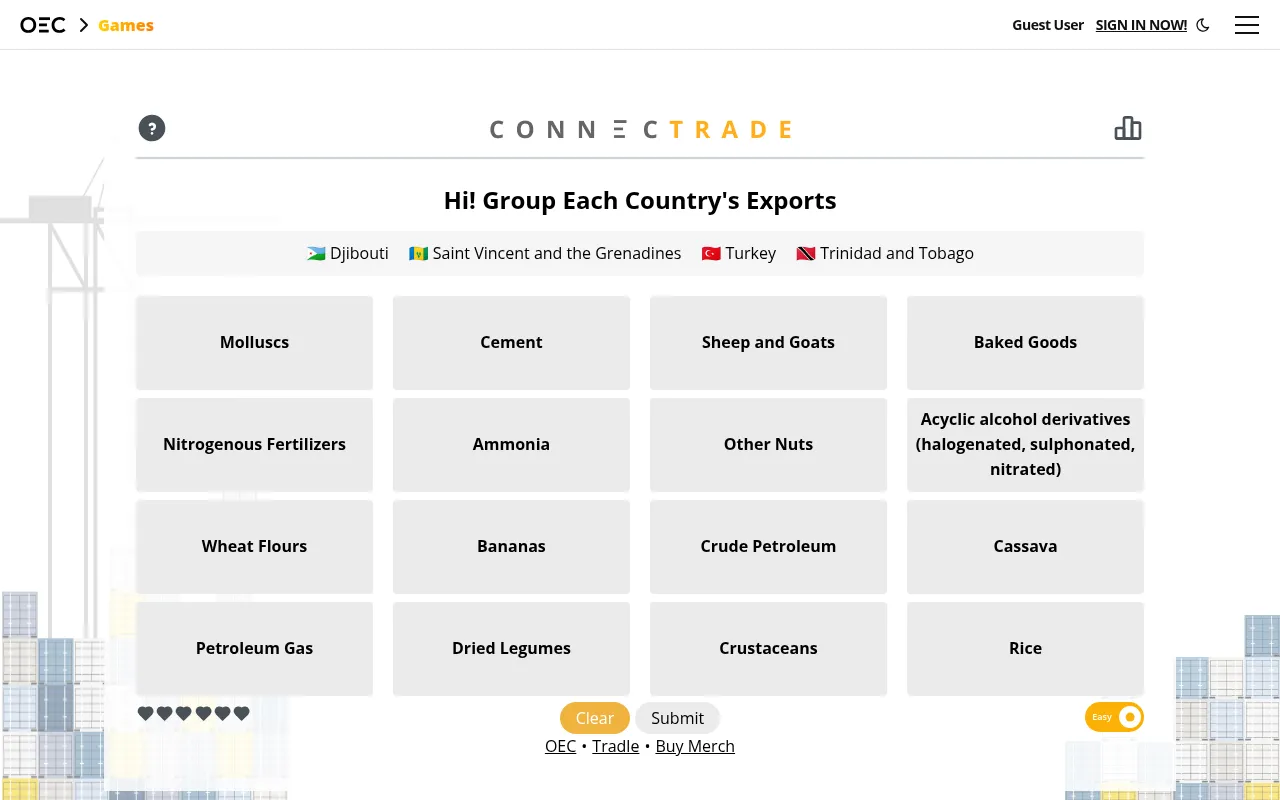Select the Sheep and Goats tile

coord(768,342)
